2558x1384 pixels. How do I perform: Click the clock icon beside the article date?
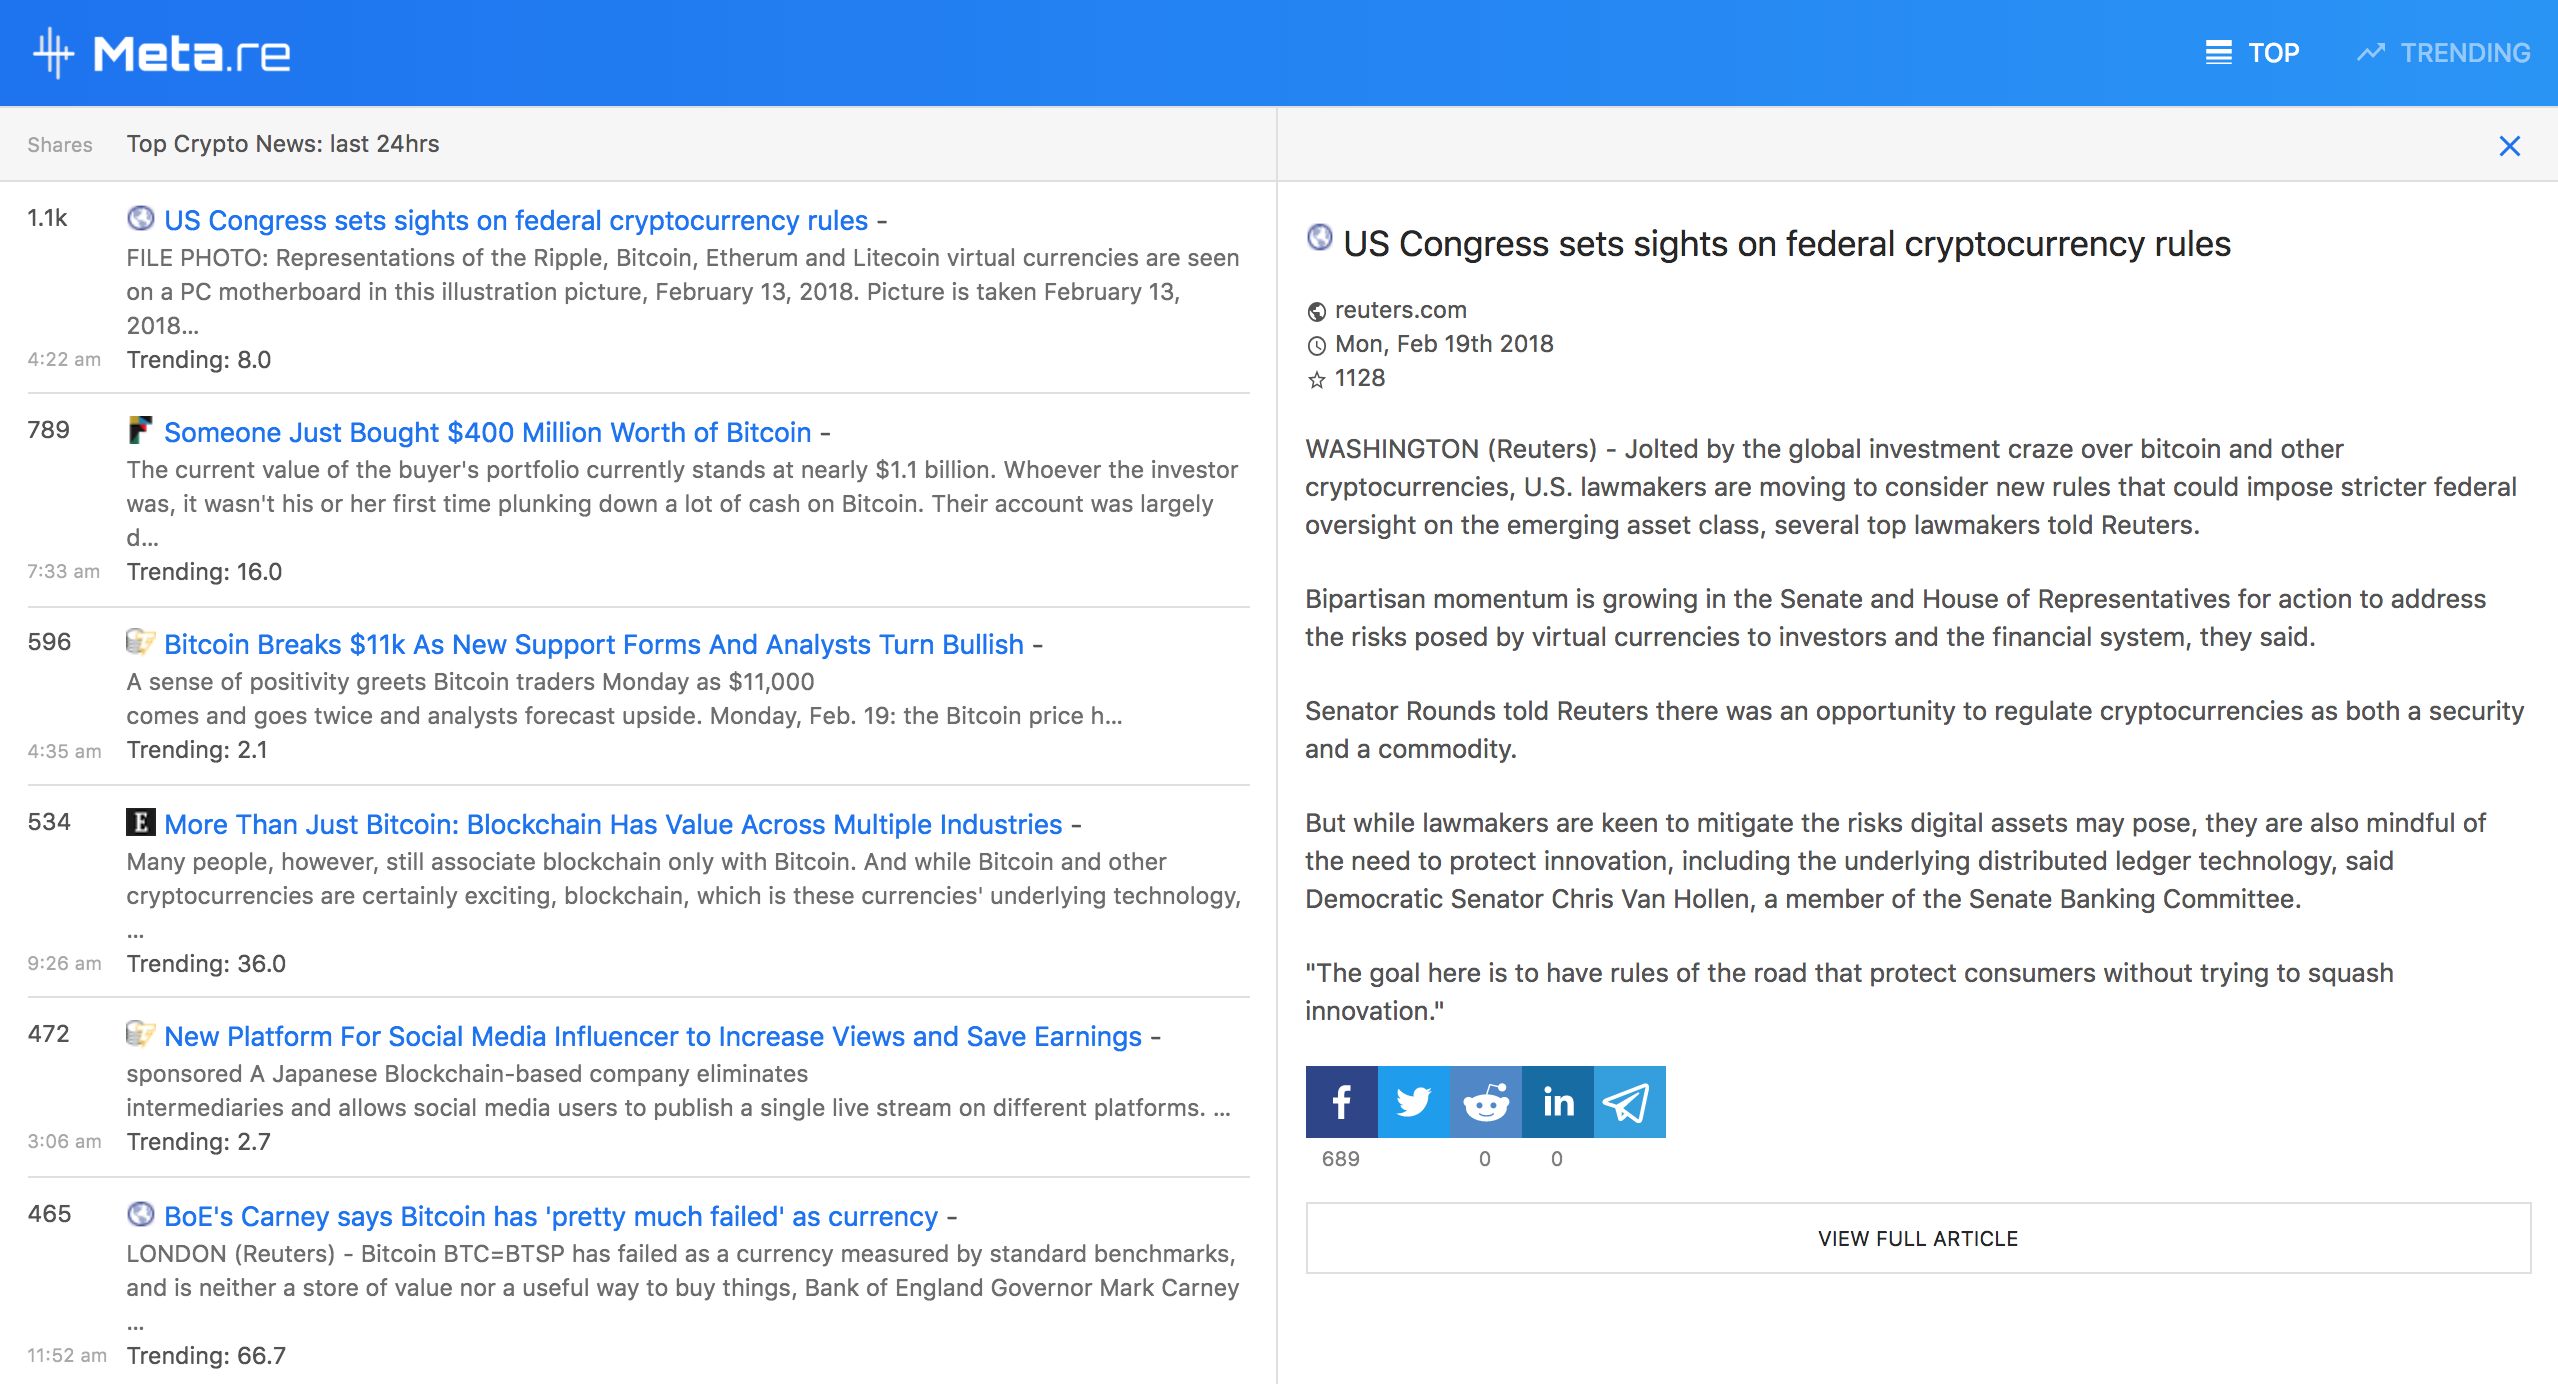click(x=1316, y=344)
